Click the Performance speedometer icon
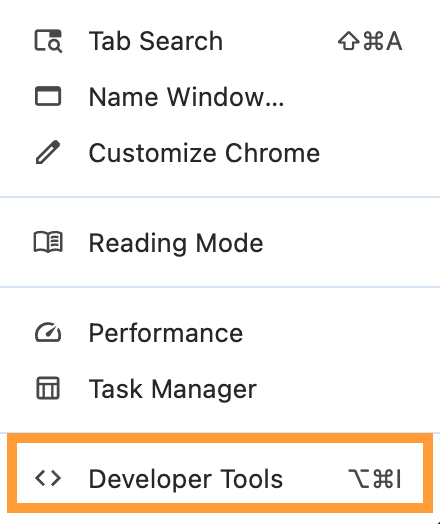 coord(48,333)
